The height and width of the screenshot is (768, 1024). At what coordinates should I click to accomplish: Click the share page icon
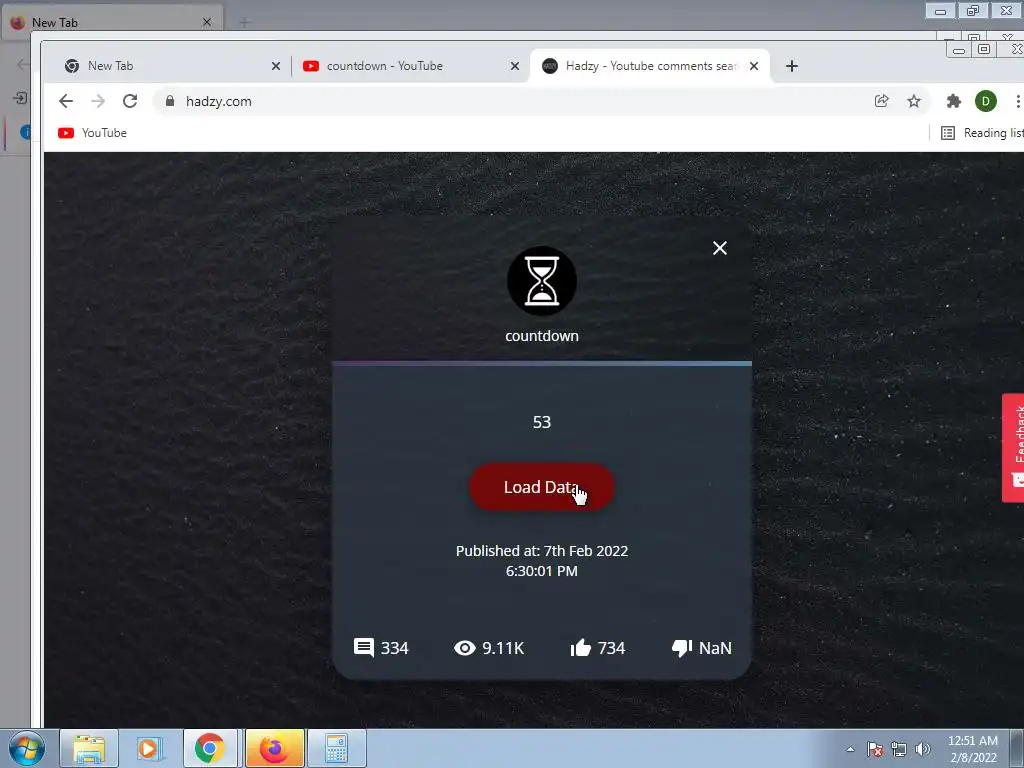pos(881,101)
